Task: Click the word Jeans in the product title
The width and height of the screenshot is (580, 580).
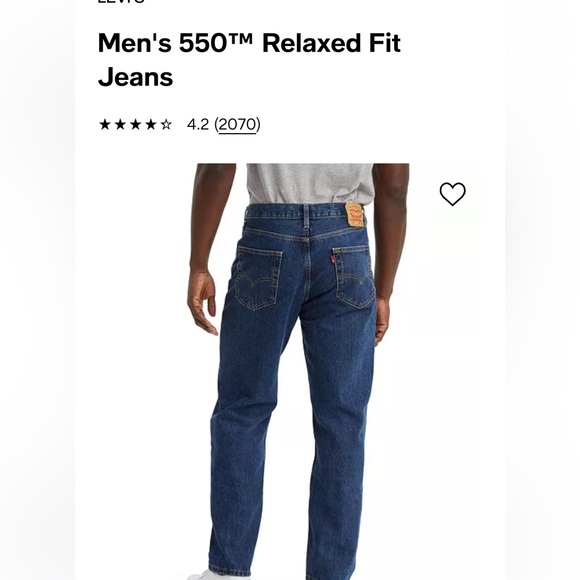Action: (x=135, y=77)
